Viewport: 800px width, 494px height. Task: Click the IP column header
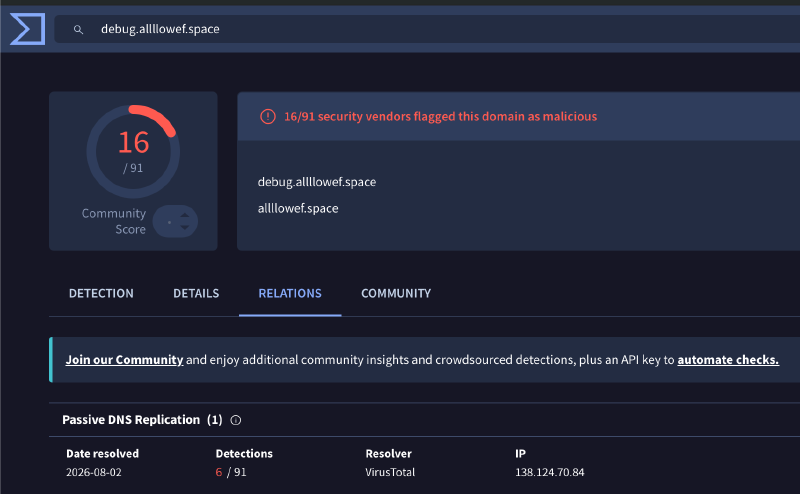520,453
